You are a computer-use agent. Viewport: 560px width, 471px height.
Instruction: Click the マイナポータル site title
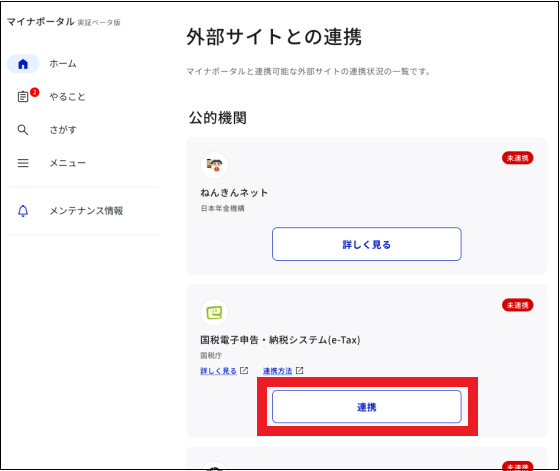[41, 22]
